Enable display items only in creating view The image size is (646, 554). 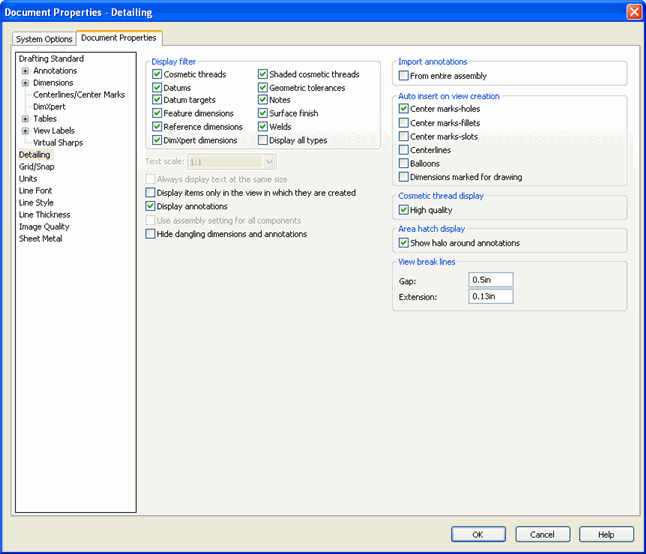[x=150, y=192]
